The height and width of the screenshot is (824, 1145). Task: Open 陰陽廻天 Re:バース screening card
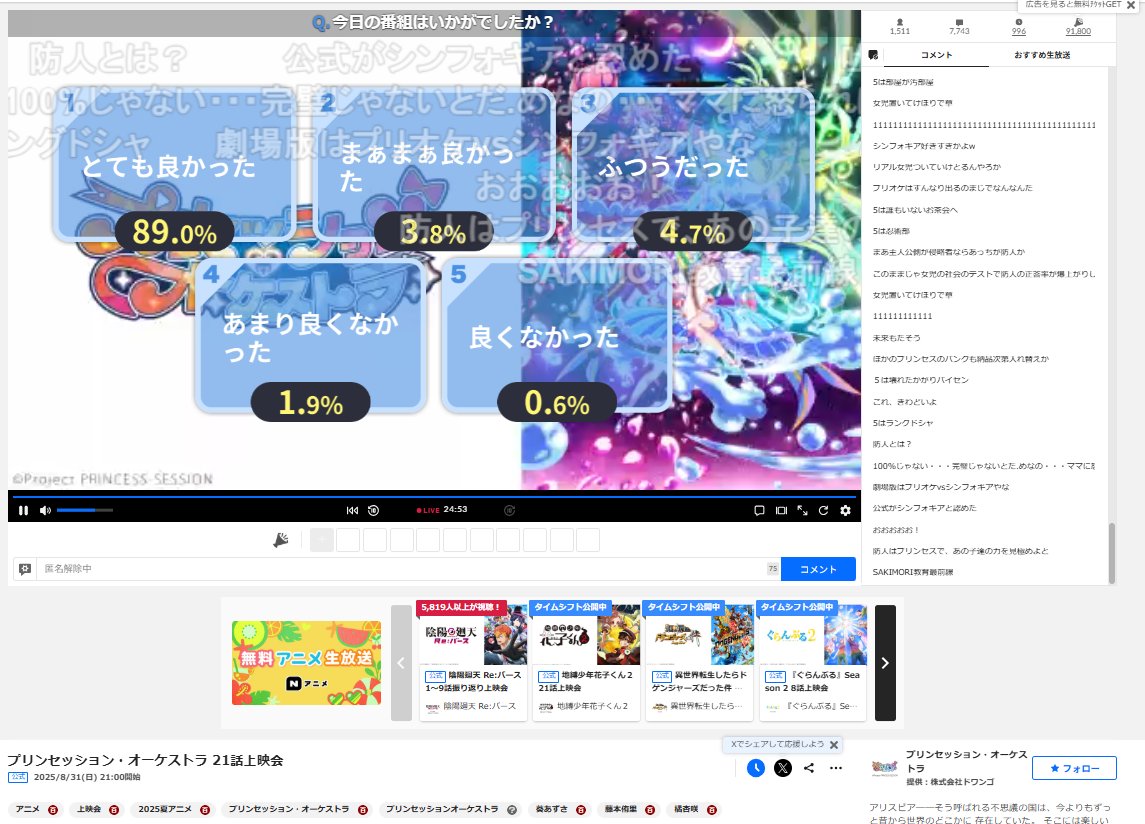pos(472,663)
